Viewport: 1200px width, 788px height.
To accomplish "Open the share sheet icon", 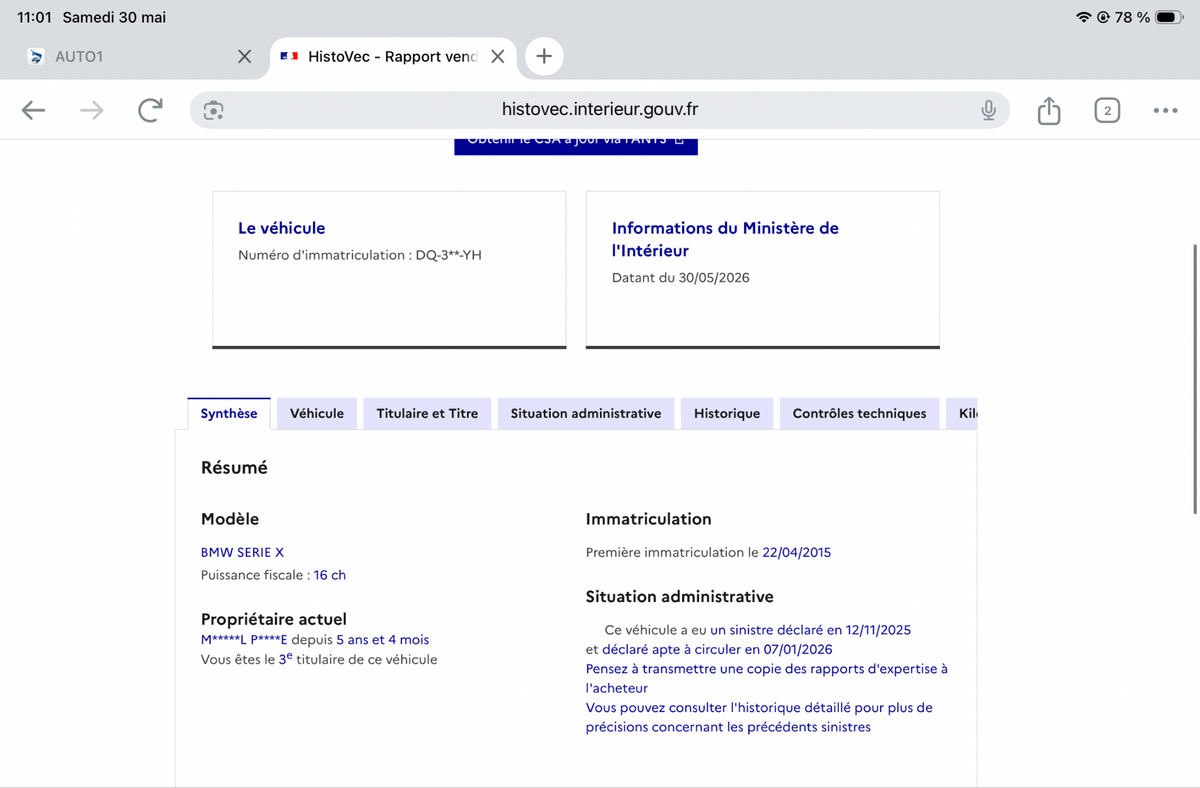I will point(1048,110).
